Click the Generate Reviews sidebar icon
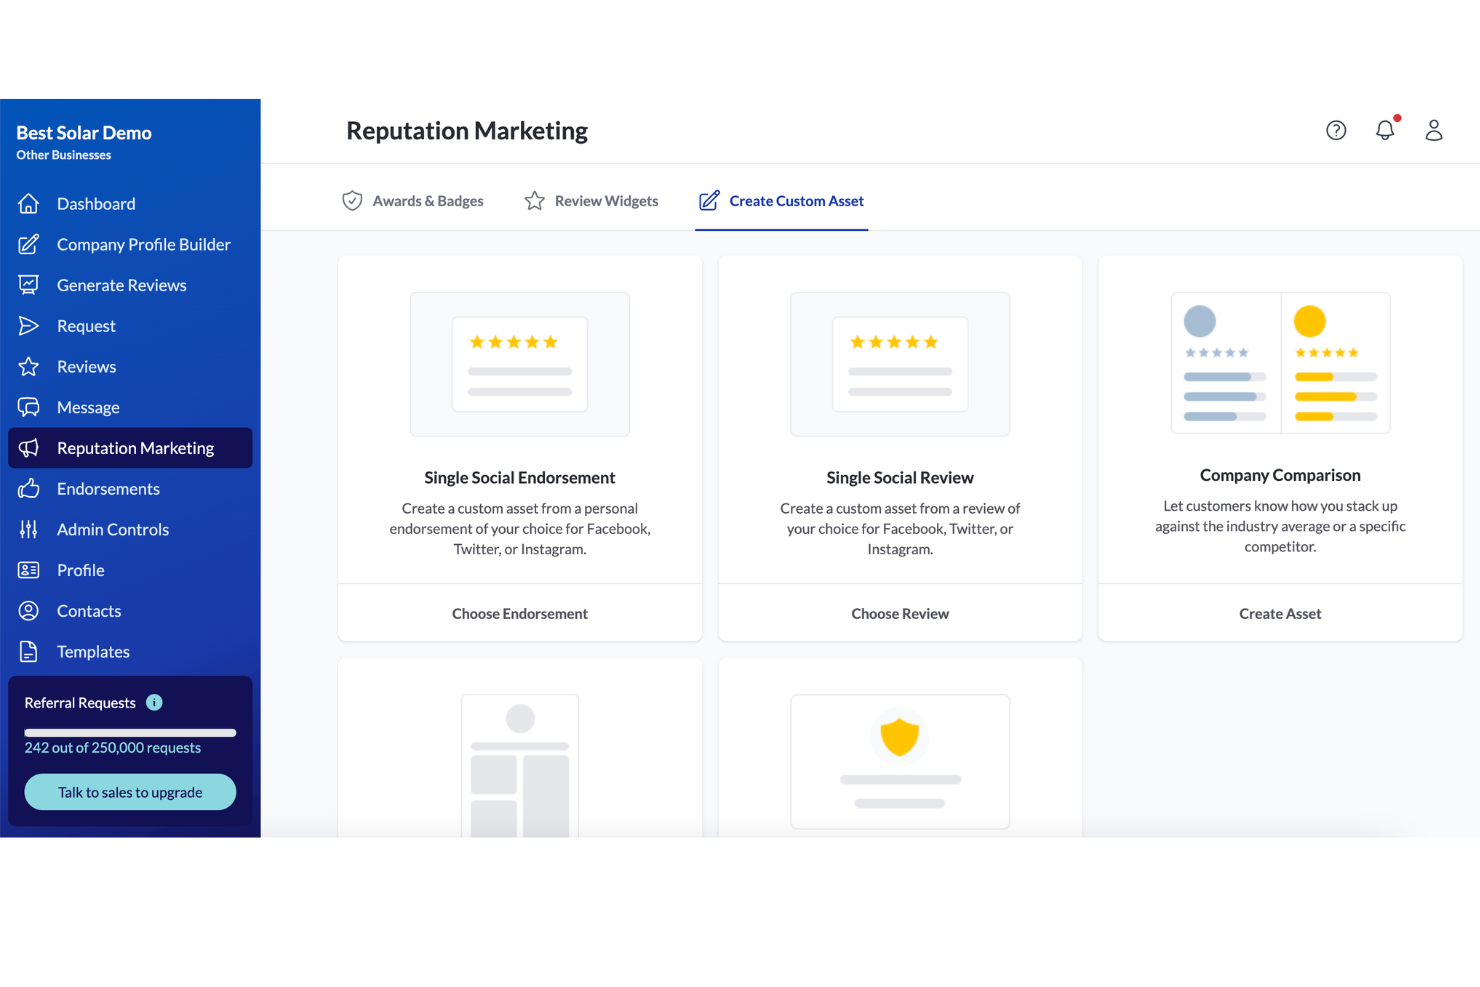 30,285
